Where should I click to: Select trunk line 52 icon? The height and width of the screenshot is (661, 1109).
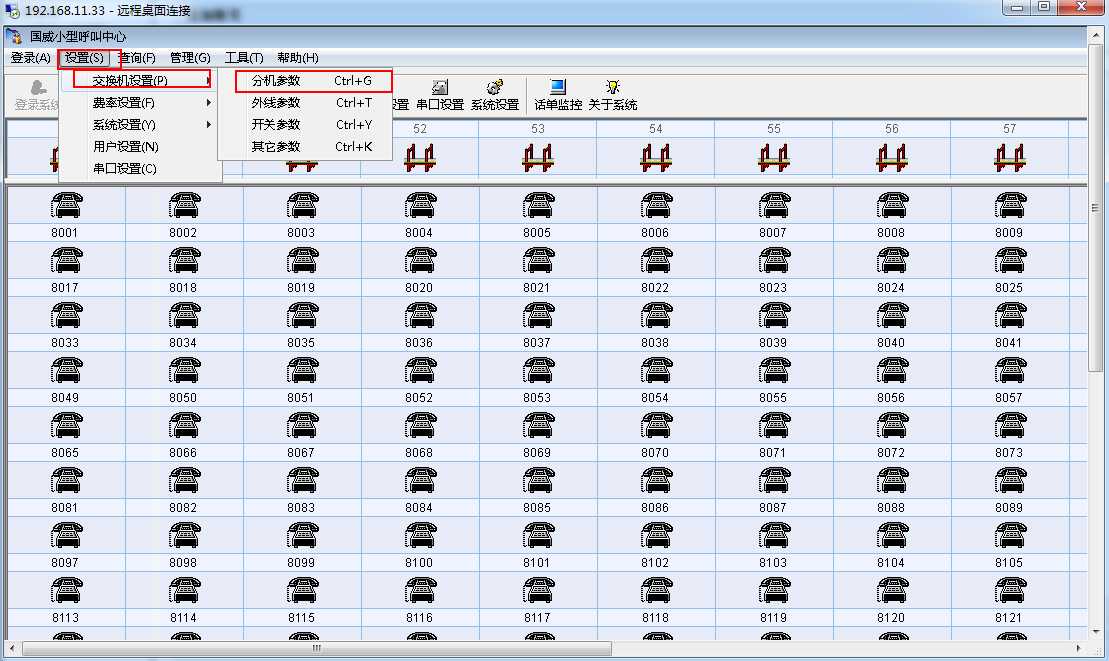[x=420, y=158]
